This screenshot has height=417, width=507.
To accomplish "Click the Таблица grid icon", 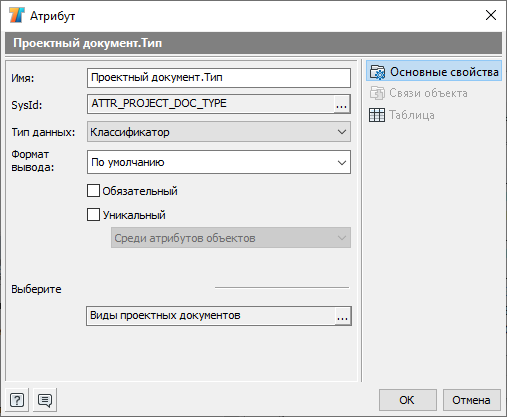I will 377,115.
